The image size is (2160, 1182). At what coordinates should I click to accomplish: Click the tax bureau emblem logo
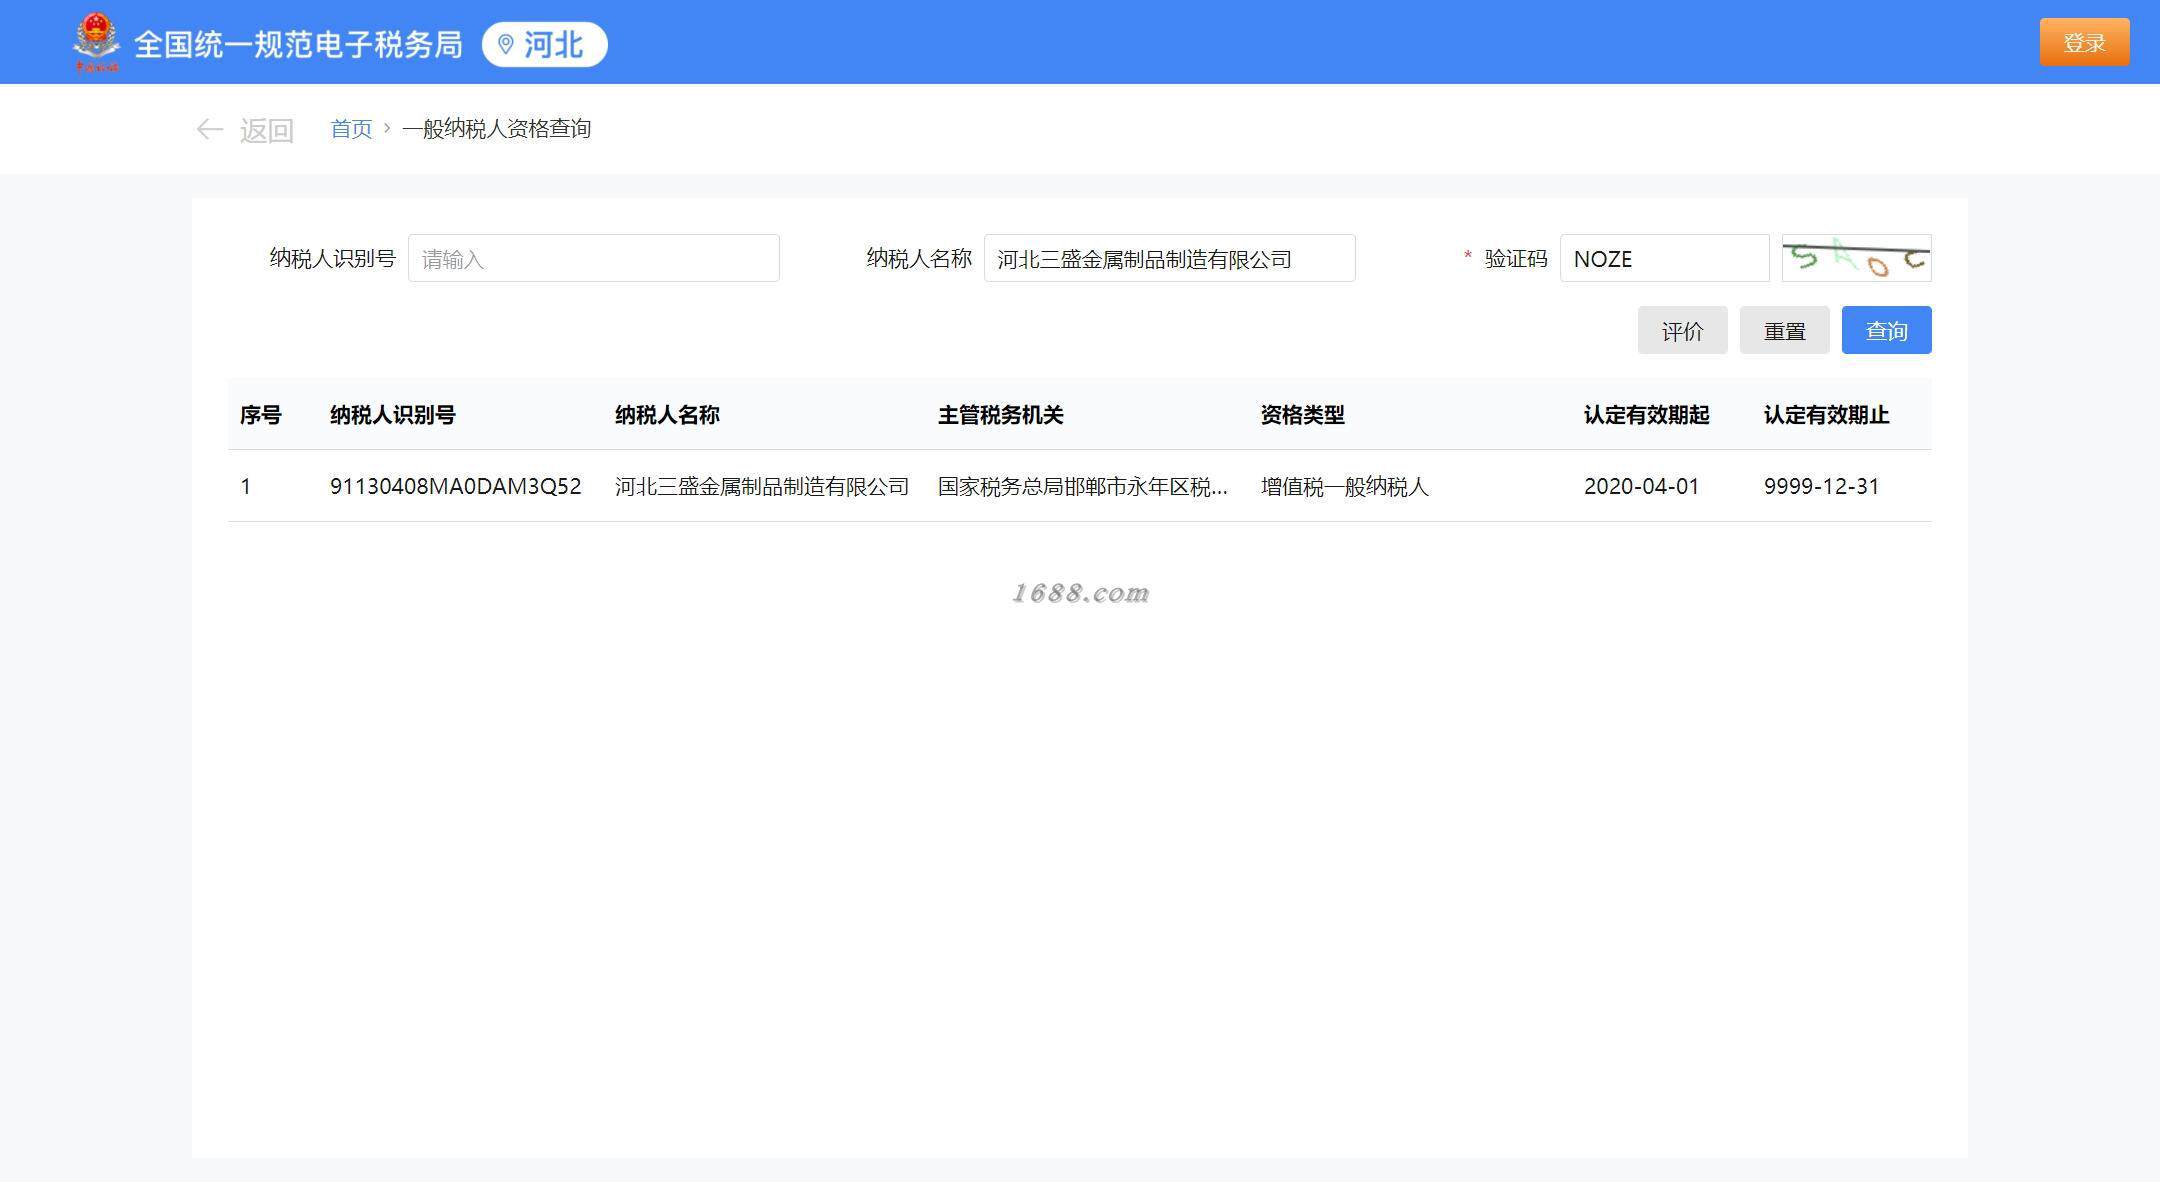pyautogui.click(x=96, y=42)
